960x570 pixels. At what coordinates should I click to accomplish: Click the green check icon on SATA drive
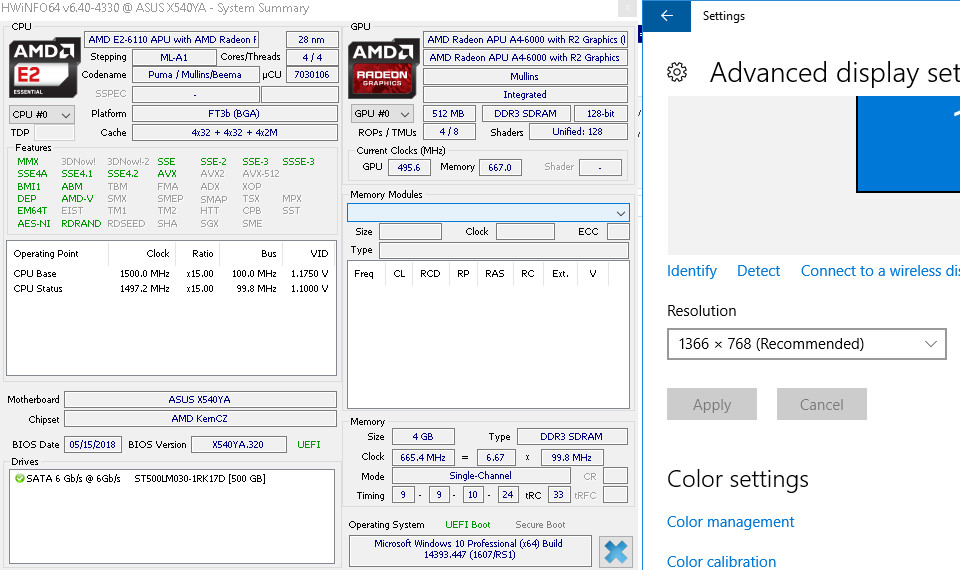(x=20, y=479)
